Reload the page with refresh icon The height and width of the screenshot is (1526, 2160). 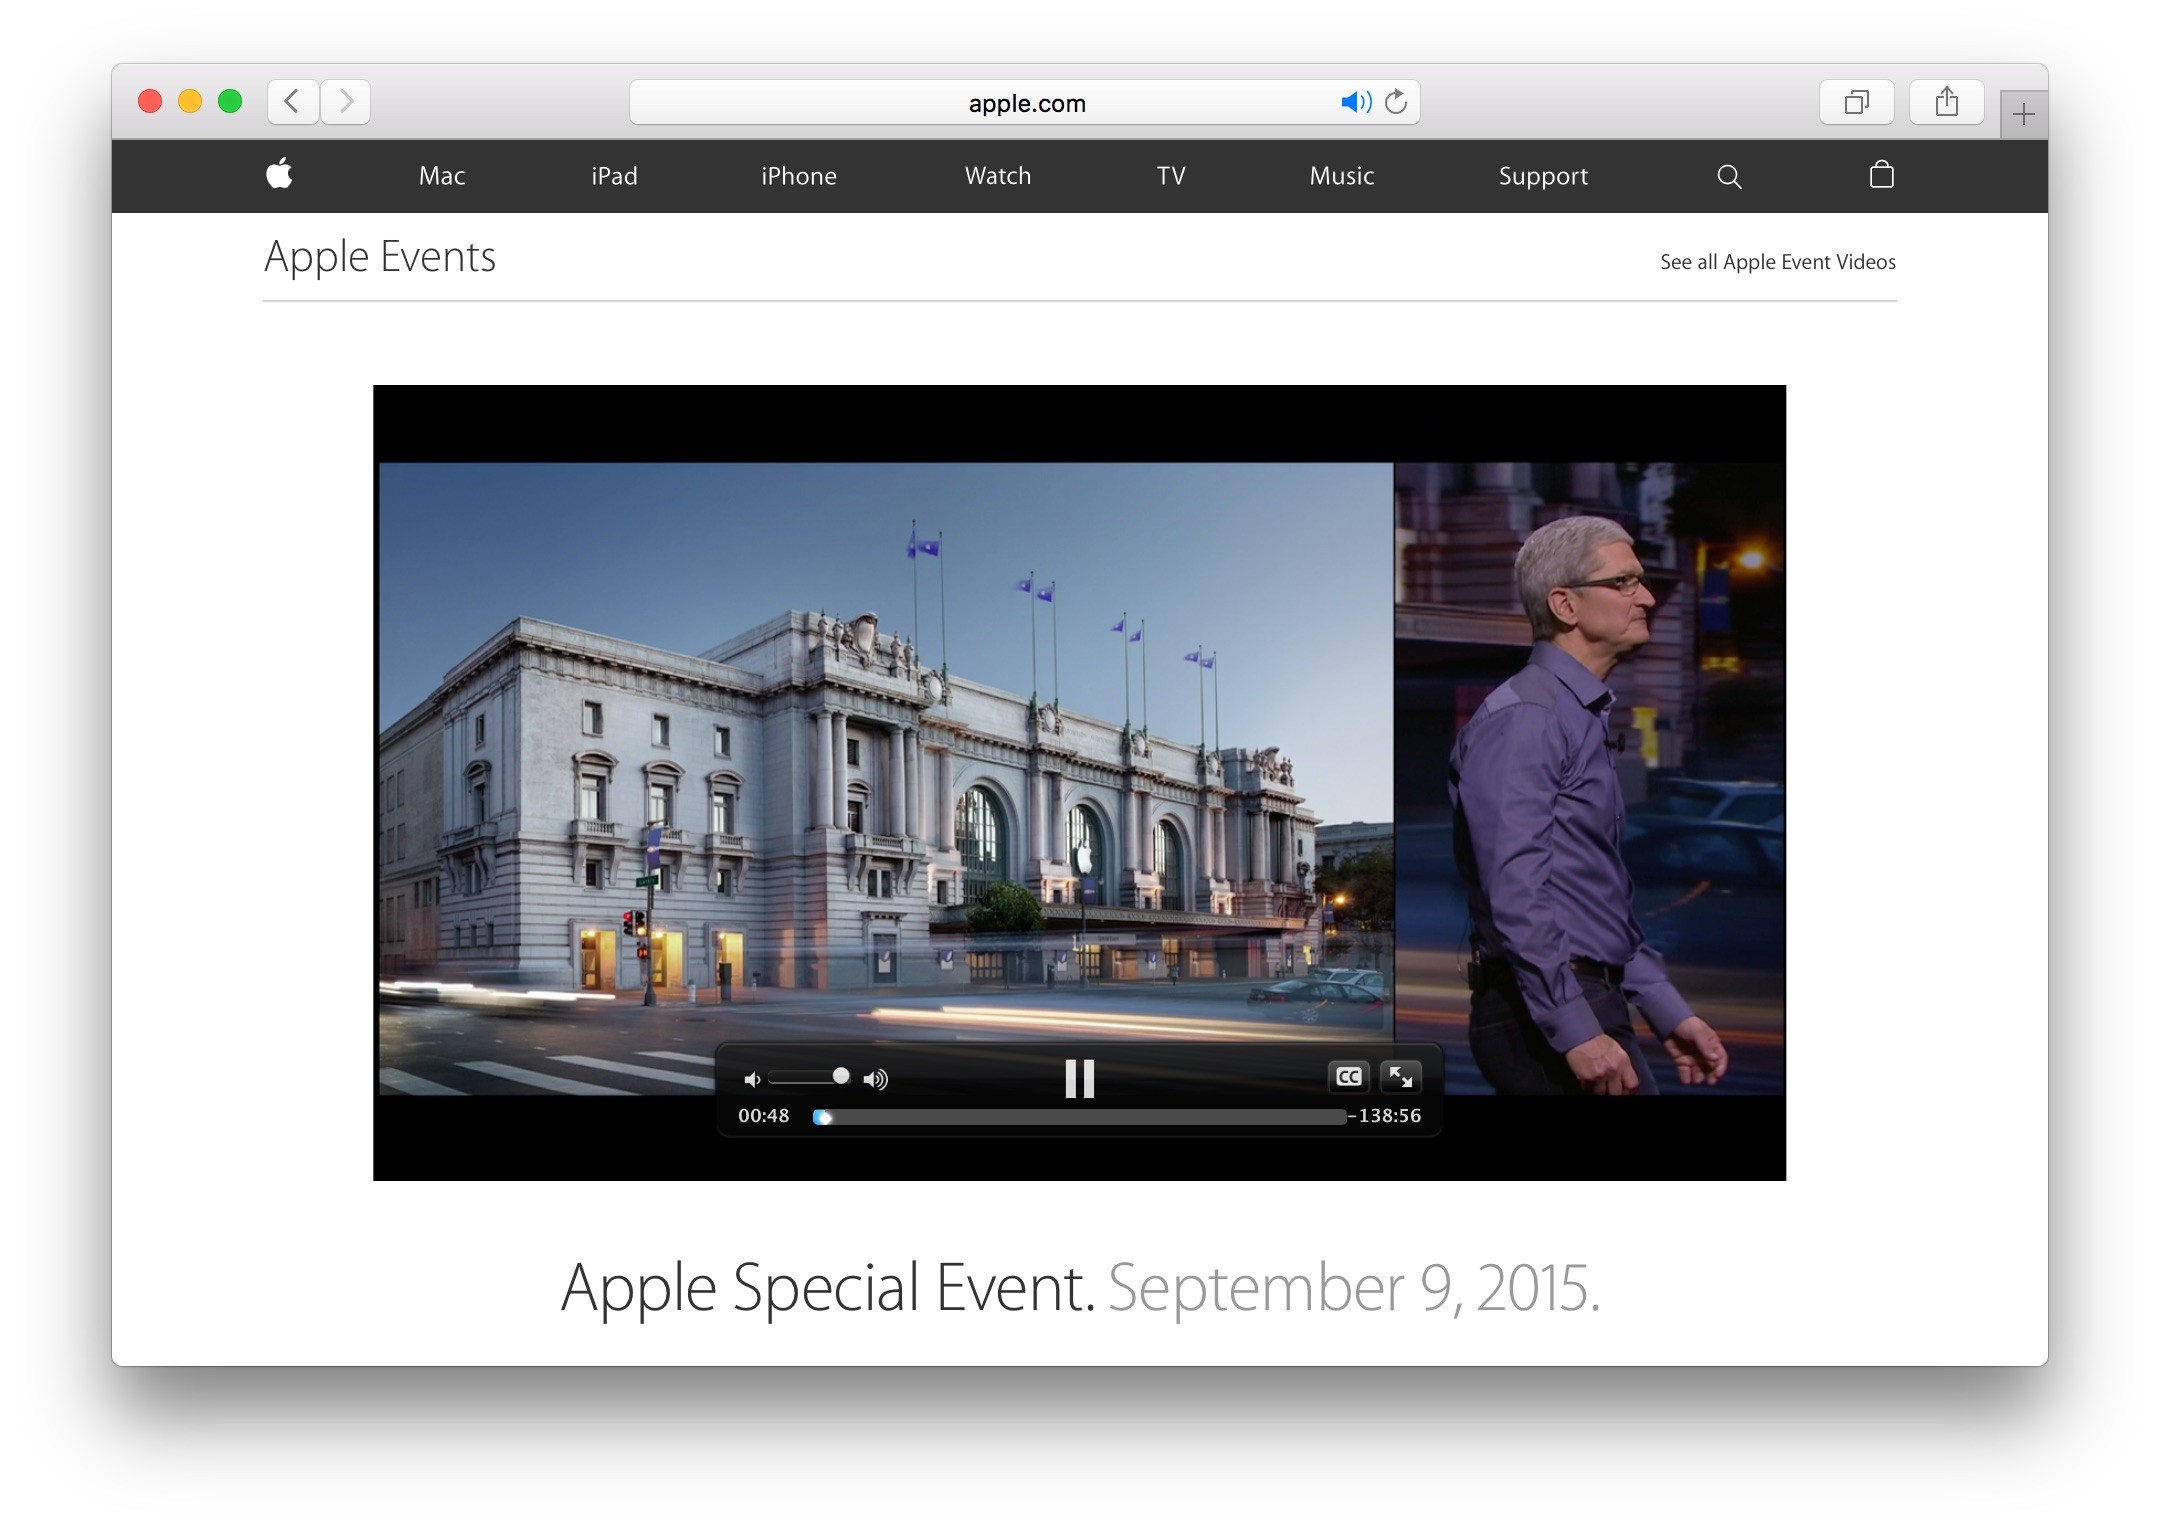tap(1396, 102)
